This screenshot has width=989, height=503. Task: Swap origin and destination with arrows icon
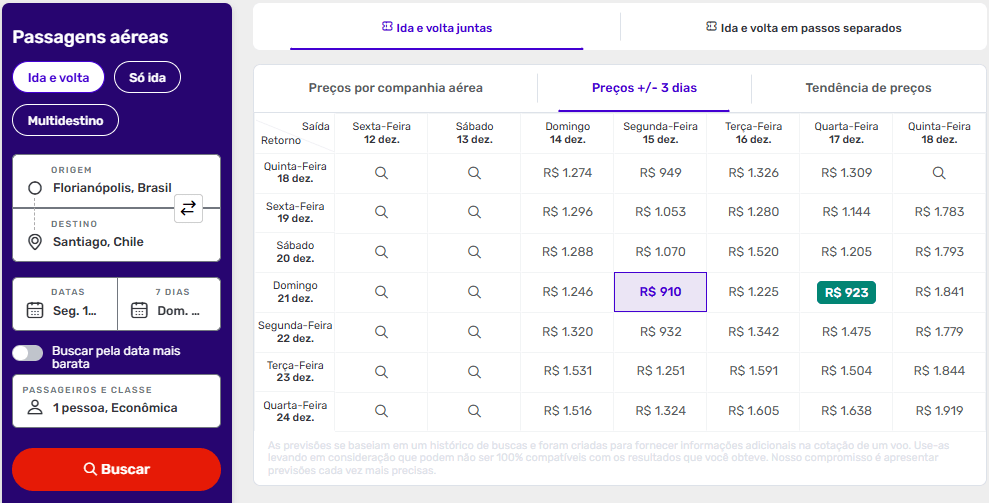[x=188, y=208]
